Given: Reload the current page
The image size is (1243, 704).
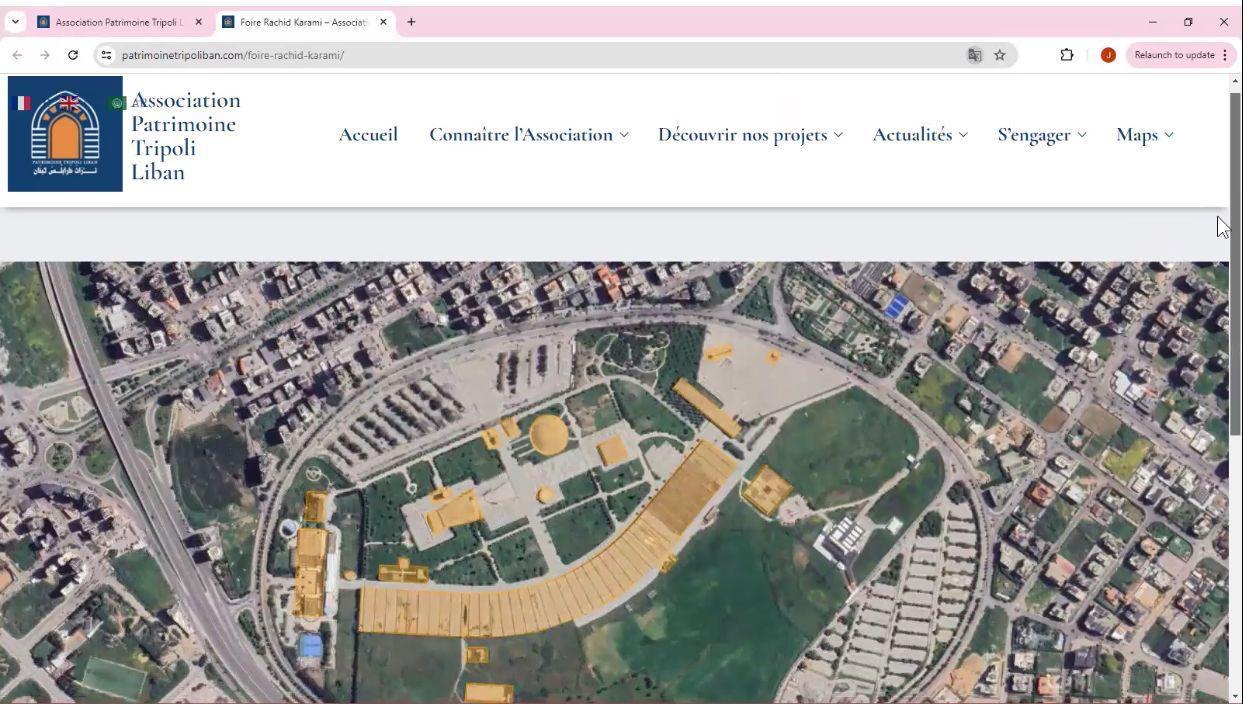Looking at the screenshot, I should pyautogui.click(x=73, y=55).
